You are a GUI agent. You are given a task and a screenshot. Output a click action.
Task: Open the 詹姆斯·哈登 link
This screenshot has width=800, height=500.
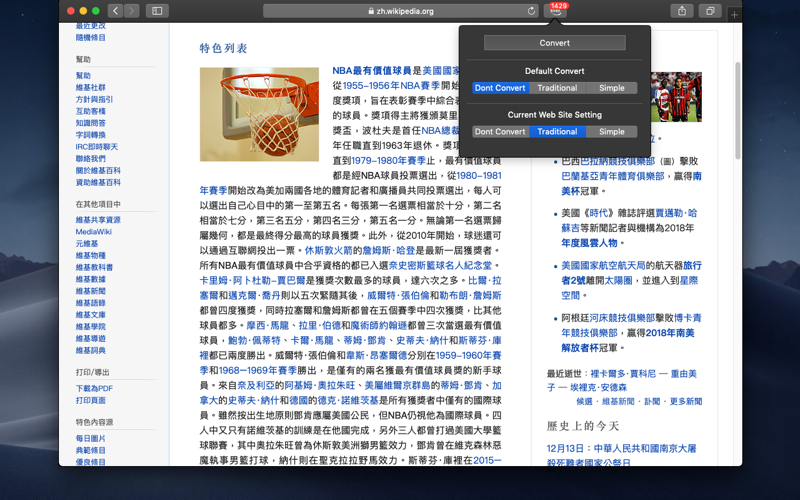pos(388,251)
